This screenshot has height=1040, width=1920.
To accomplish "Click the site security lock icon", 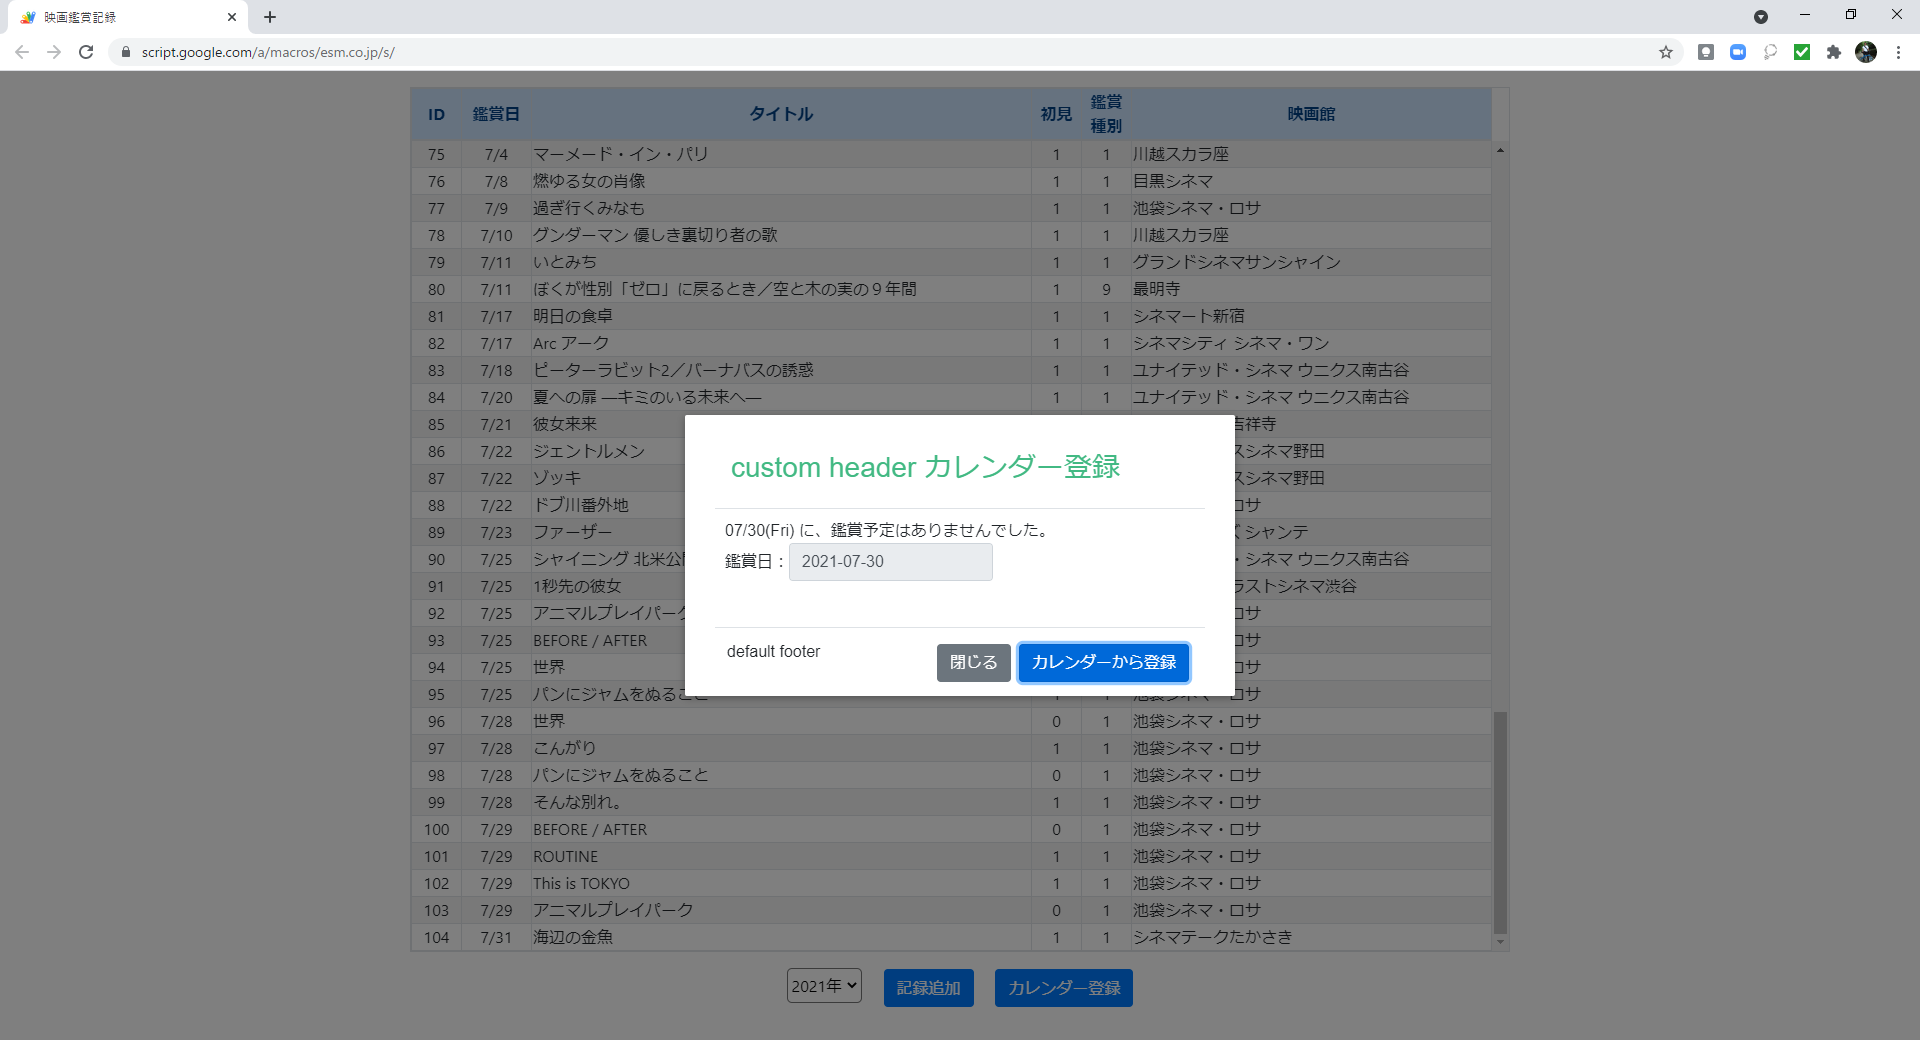I will click(126, 52).
